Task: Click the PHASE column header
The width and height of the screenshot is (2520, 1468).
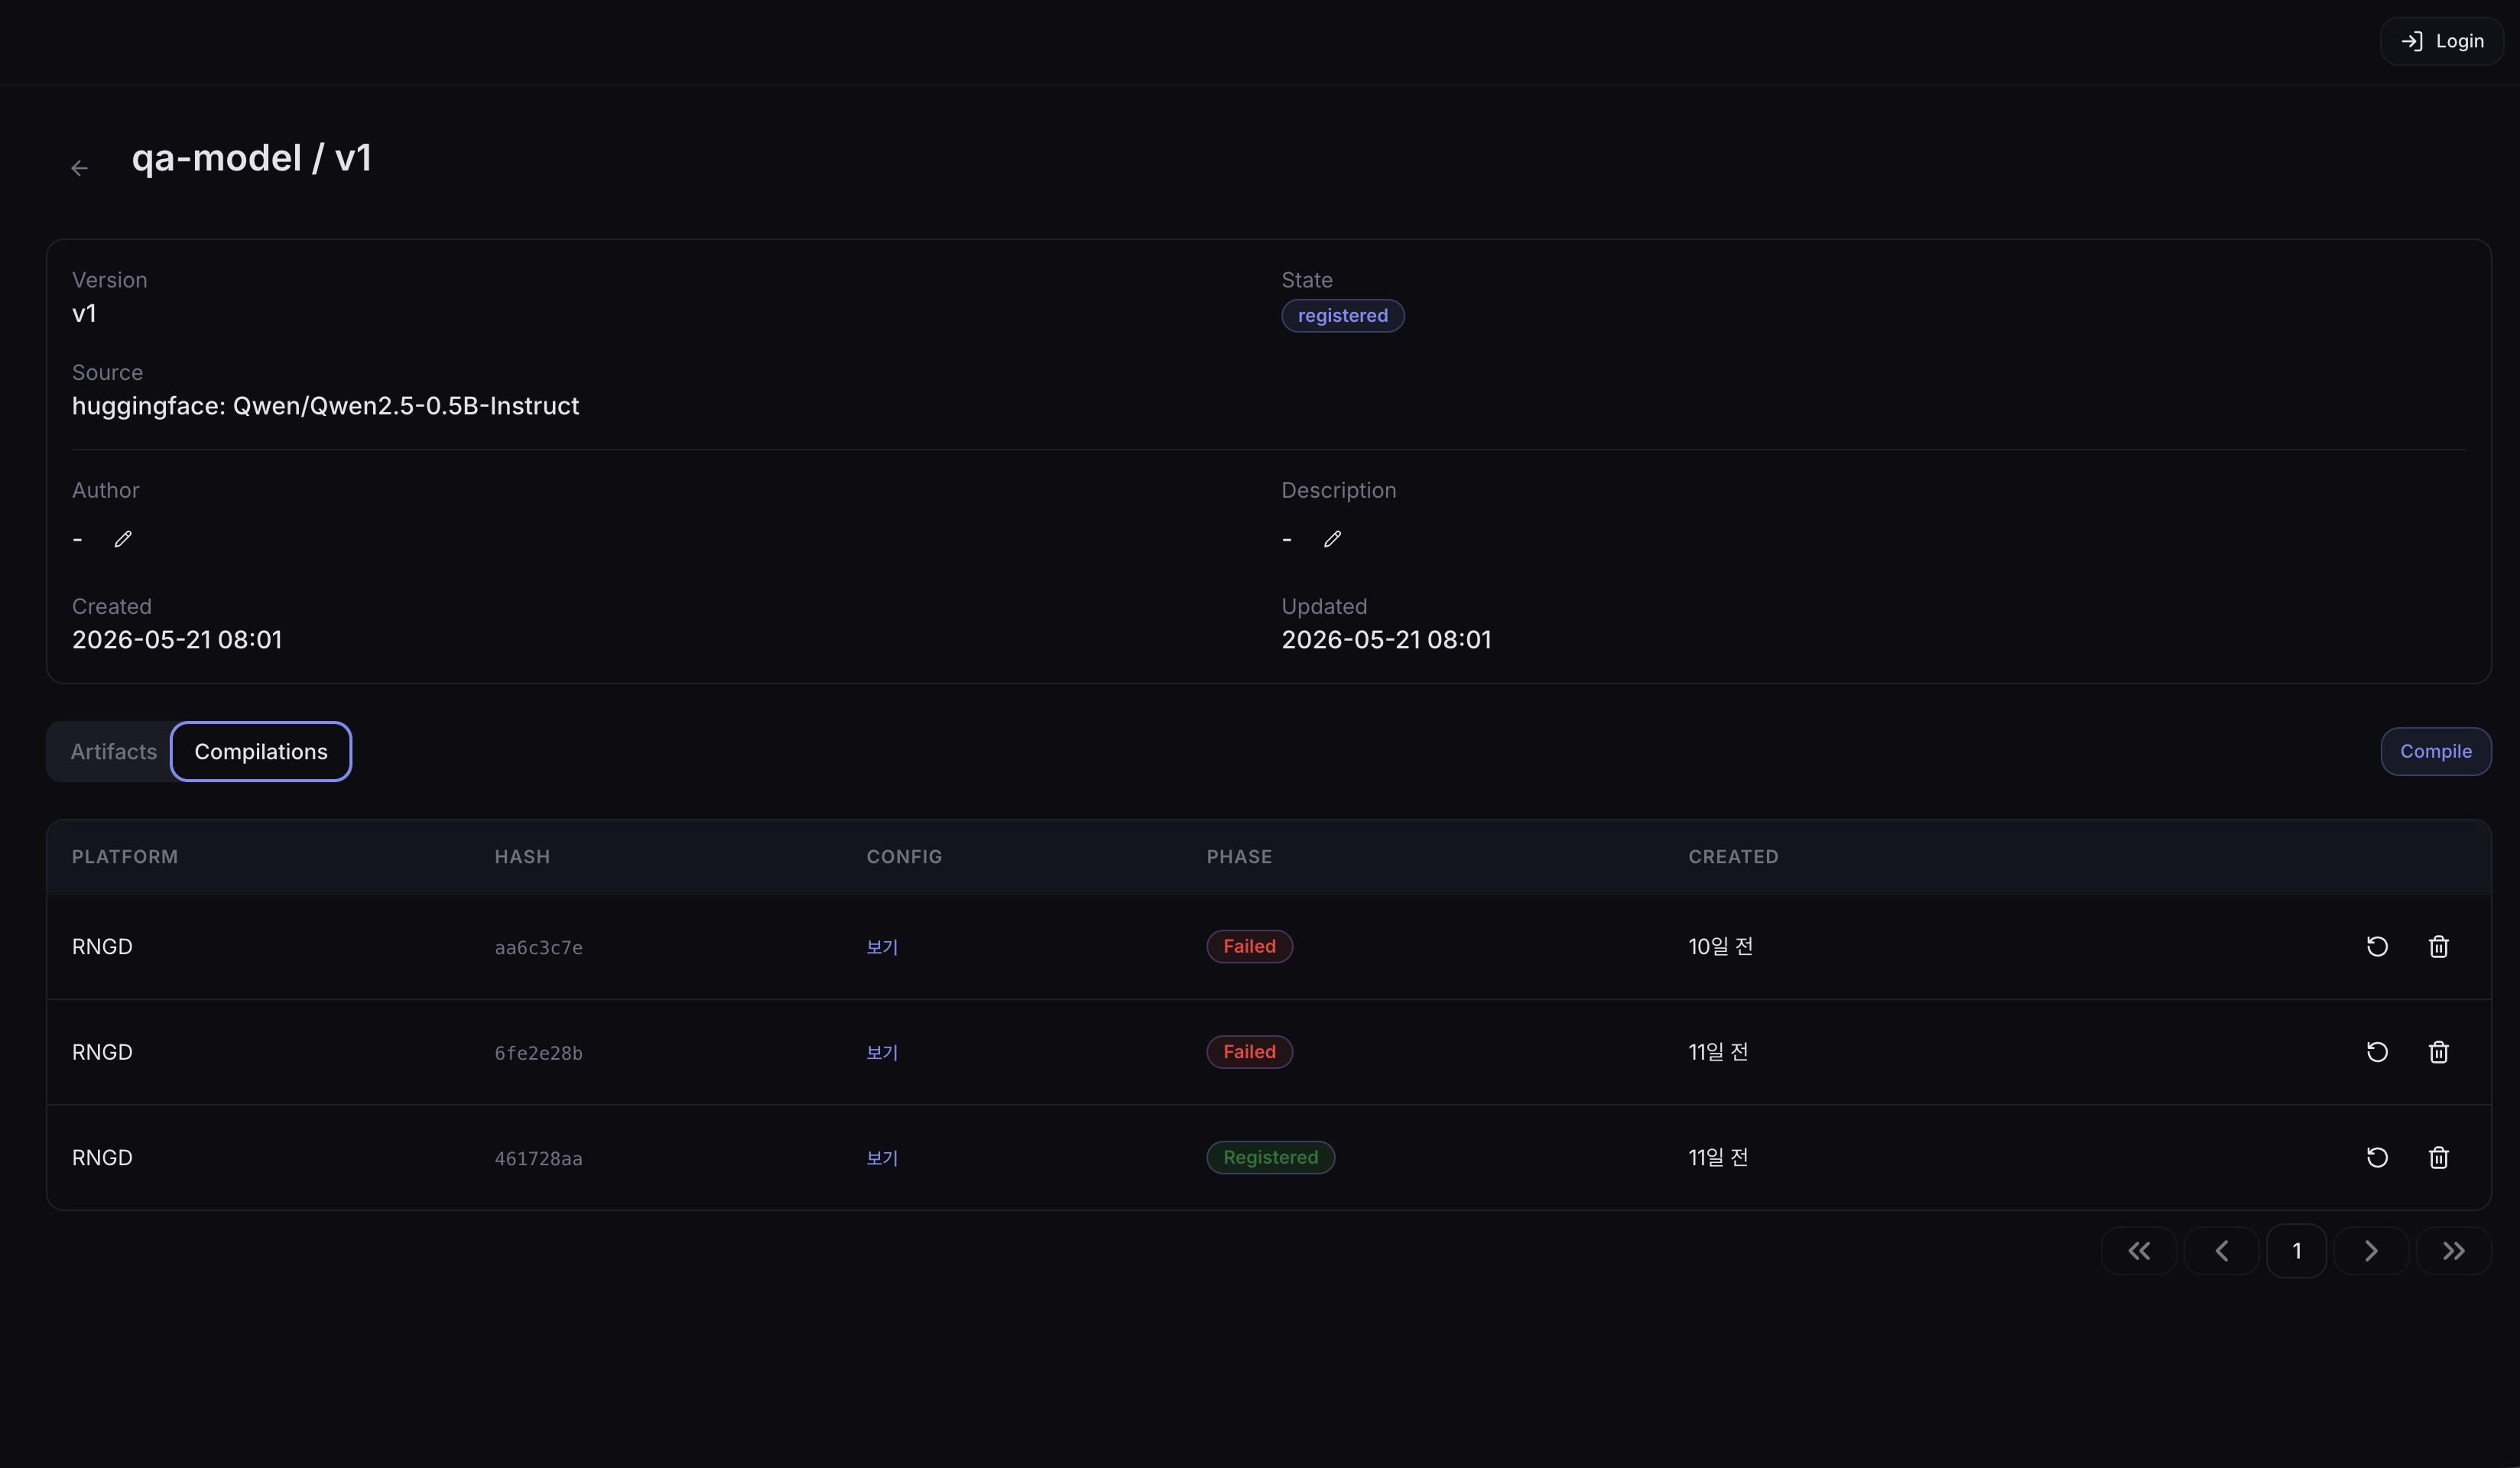Action: pyautogui.click(x=1239, y=857)
